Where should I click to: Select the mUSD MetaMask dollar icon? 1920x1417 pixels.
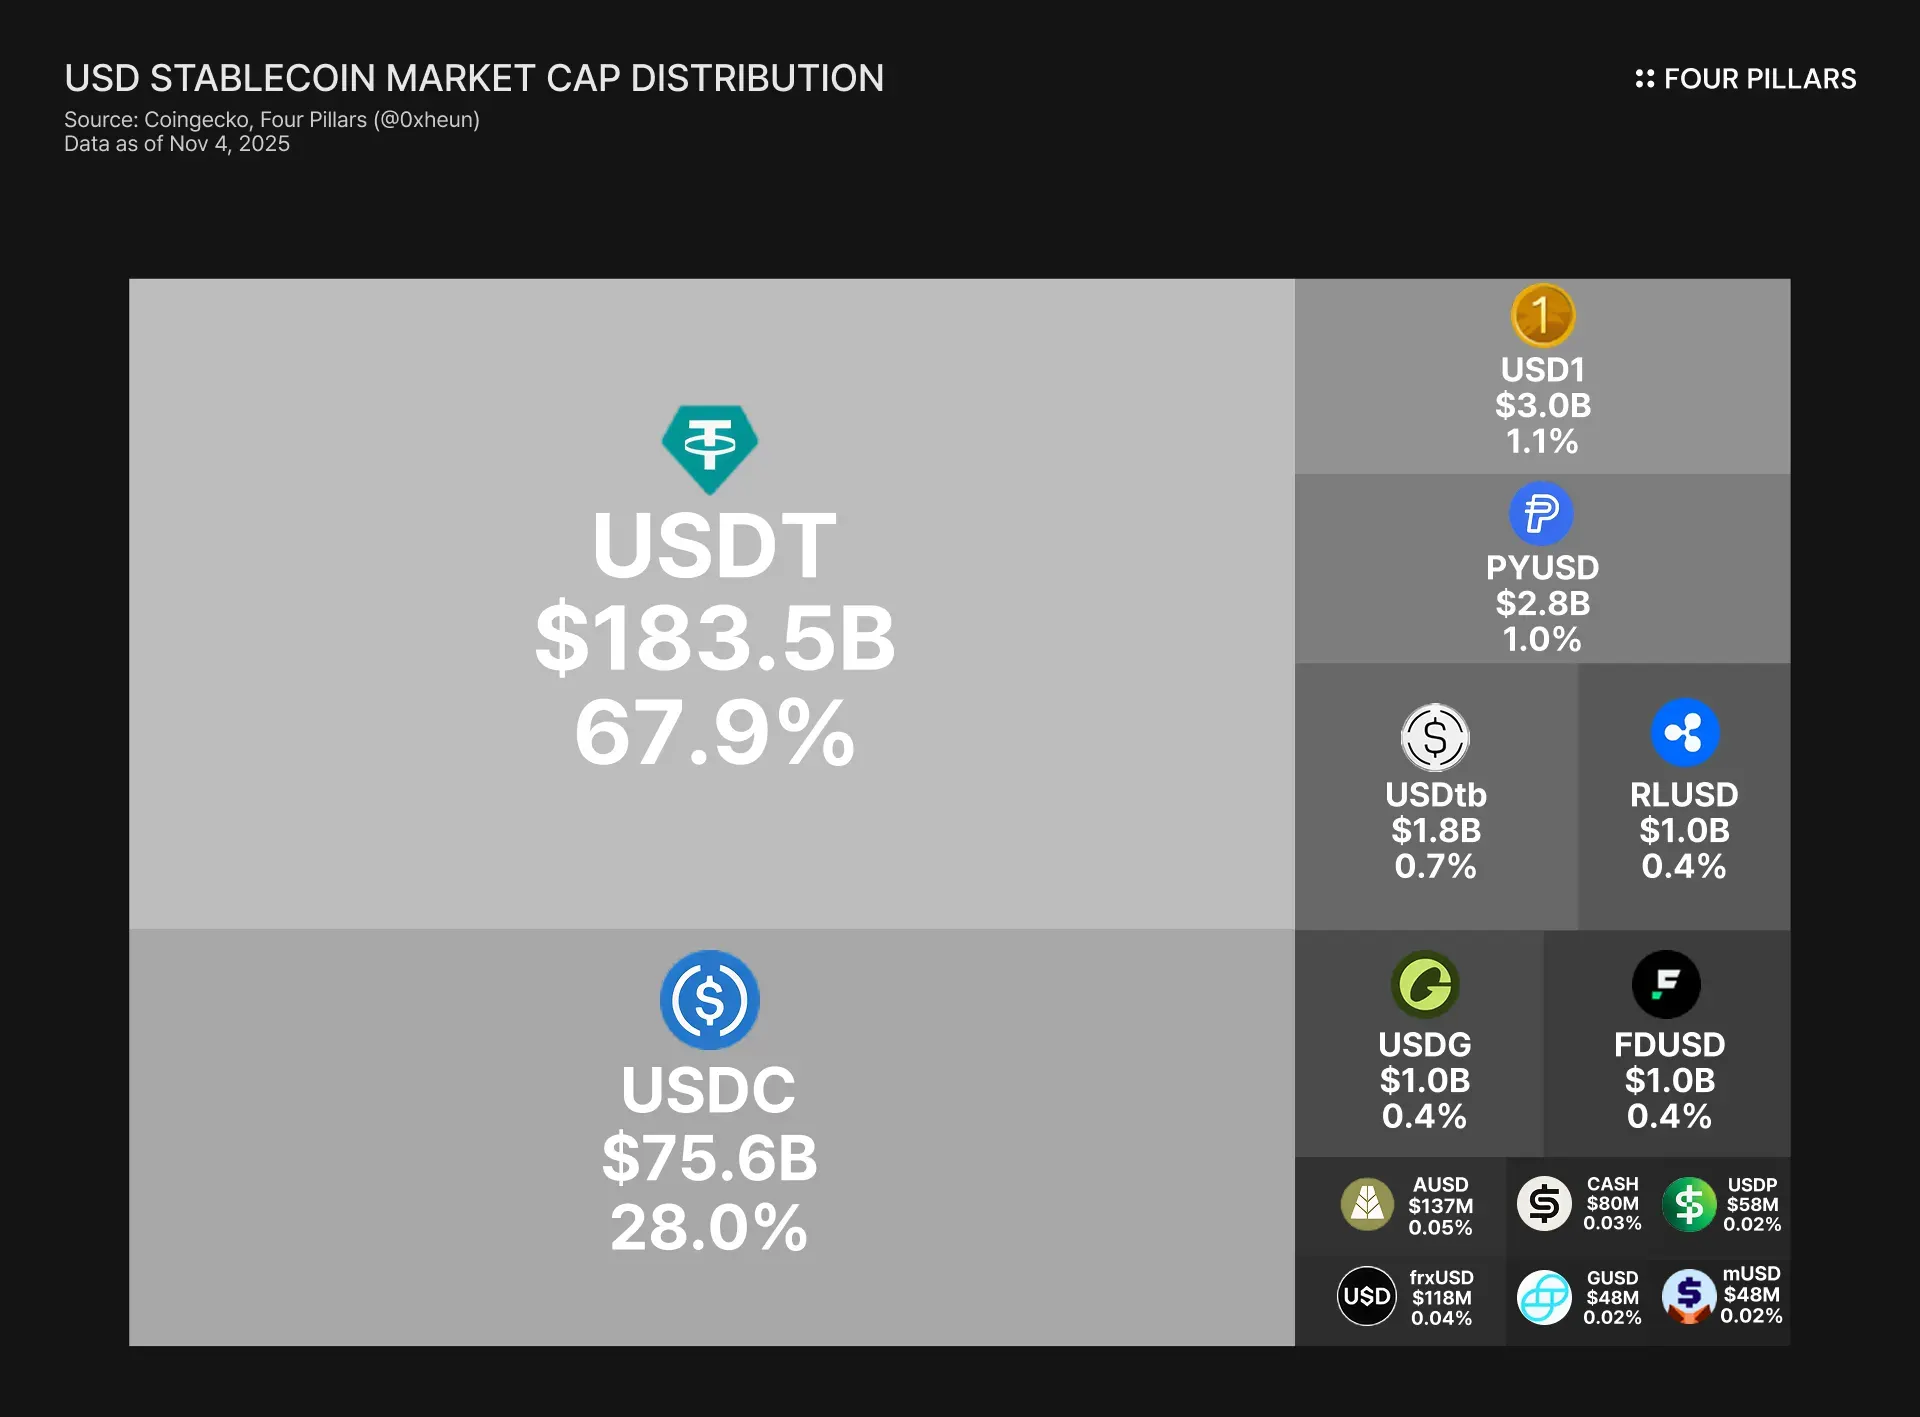coord(1689,1296)
